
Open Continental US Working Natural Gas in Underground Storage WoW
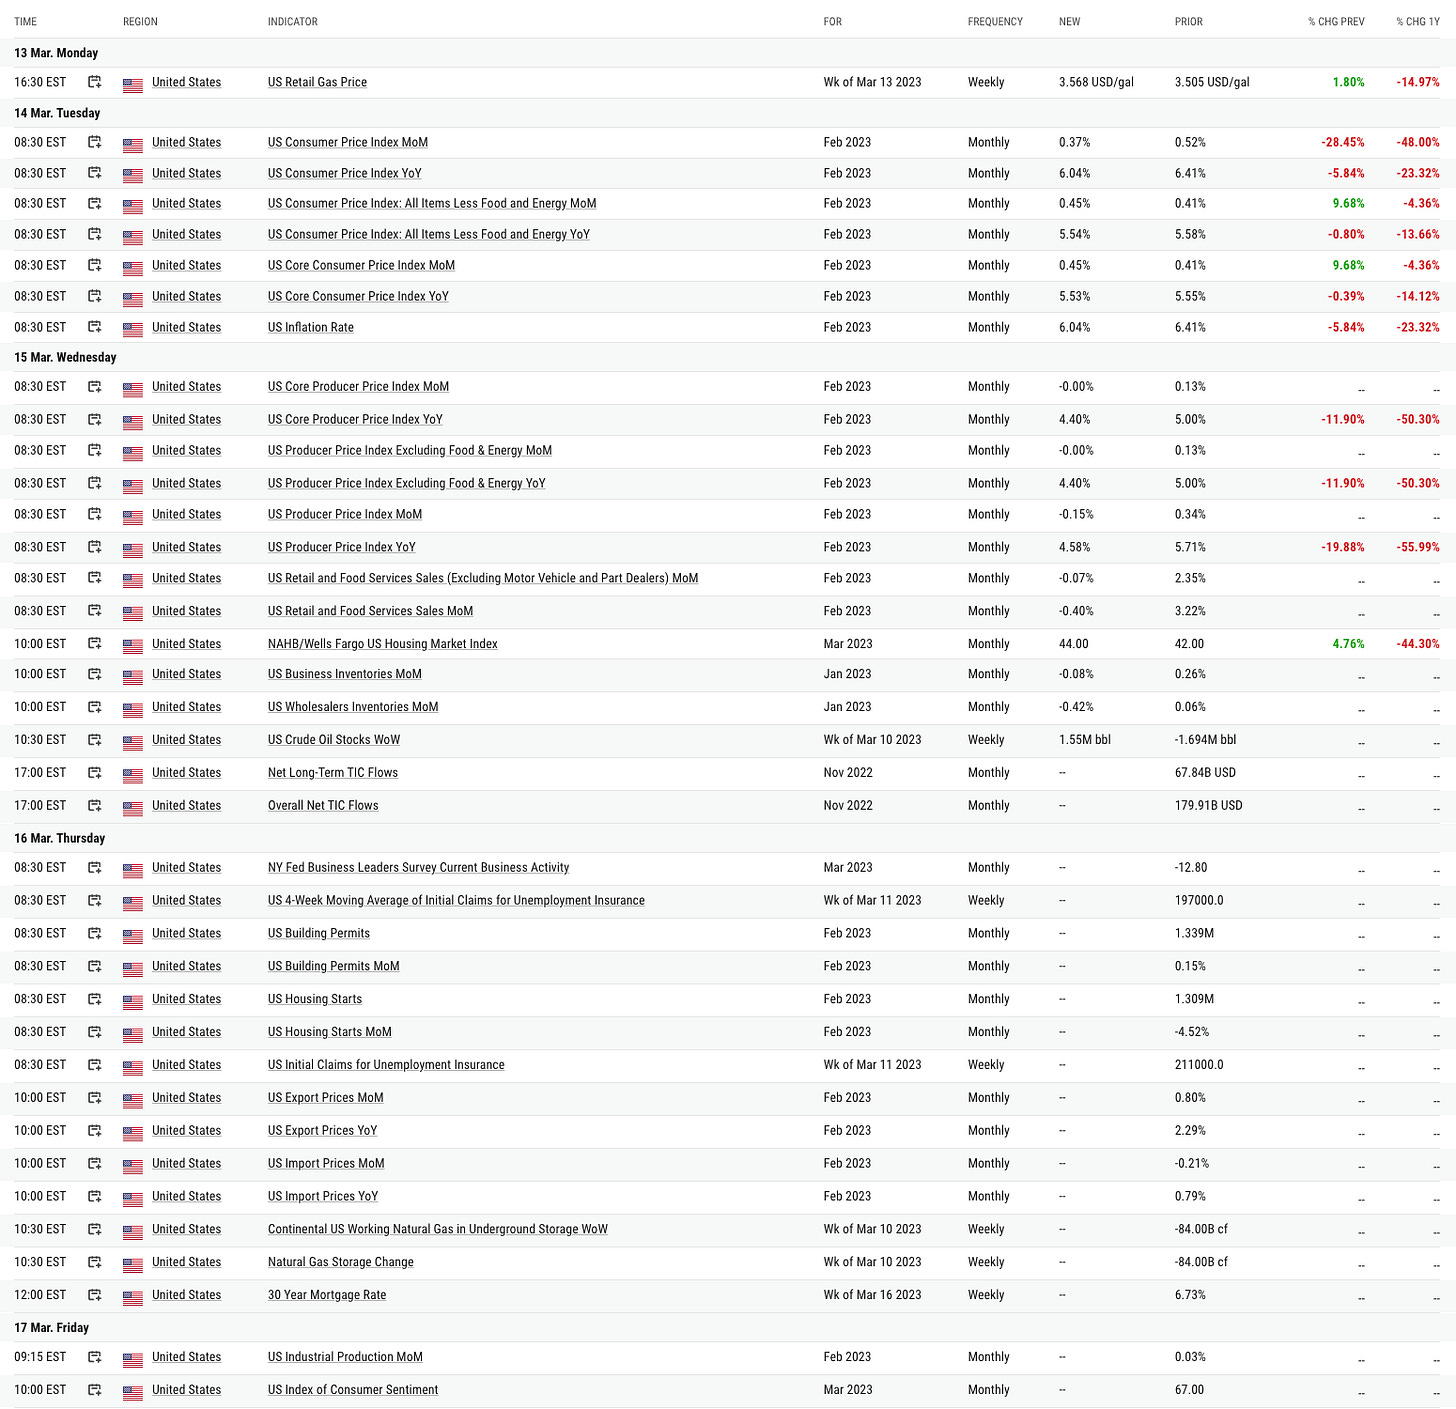(438, 1229)
